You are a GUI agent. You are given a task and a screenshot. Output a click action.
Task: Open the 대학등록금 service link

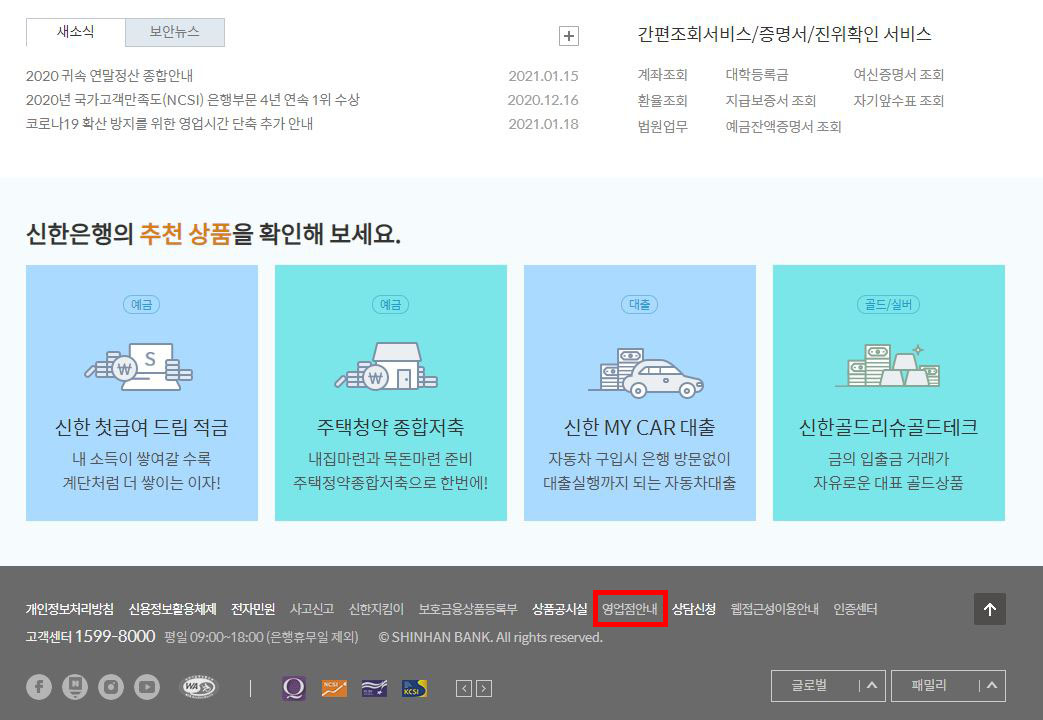click(x=757, y=75)
